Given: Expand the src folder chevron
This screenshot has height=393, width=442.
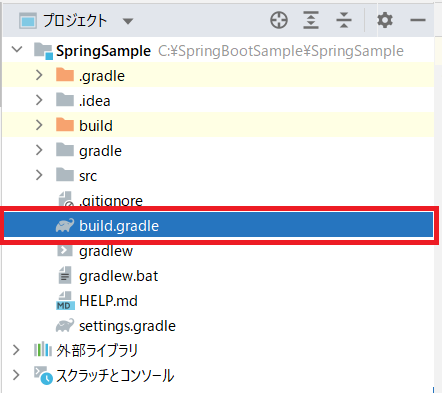Looking at the screenshot, I should (39, 175).
